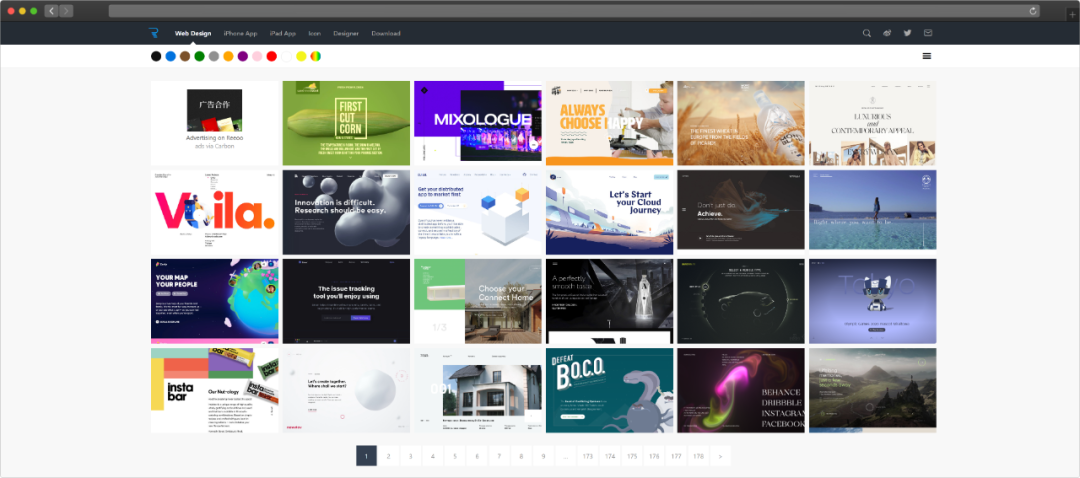Select the Web Design tab
The image size is (1080, 478).
click(193, 33)
